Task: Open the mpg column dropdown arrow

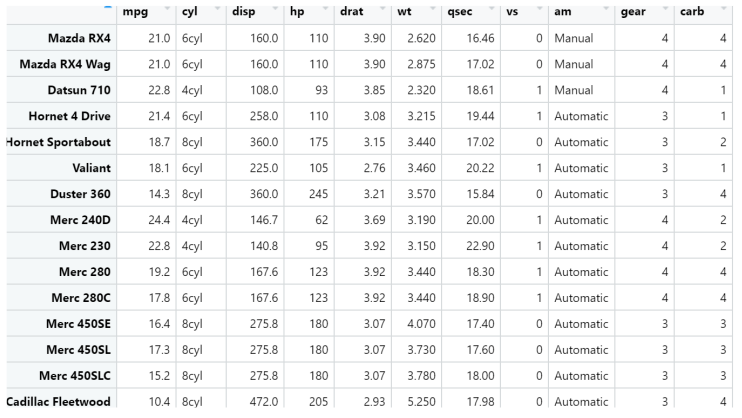Action: click(x=167, y=9)
